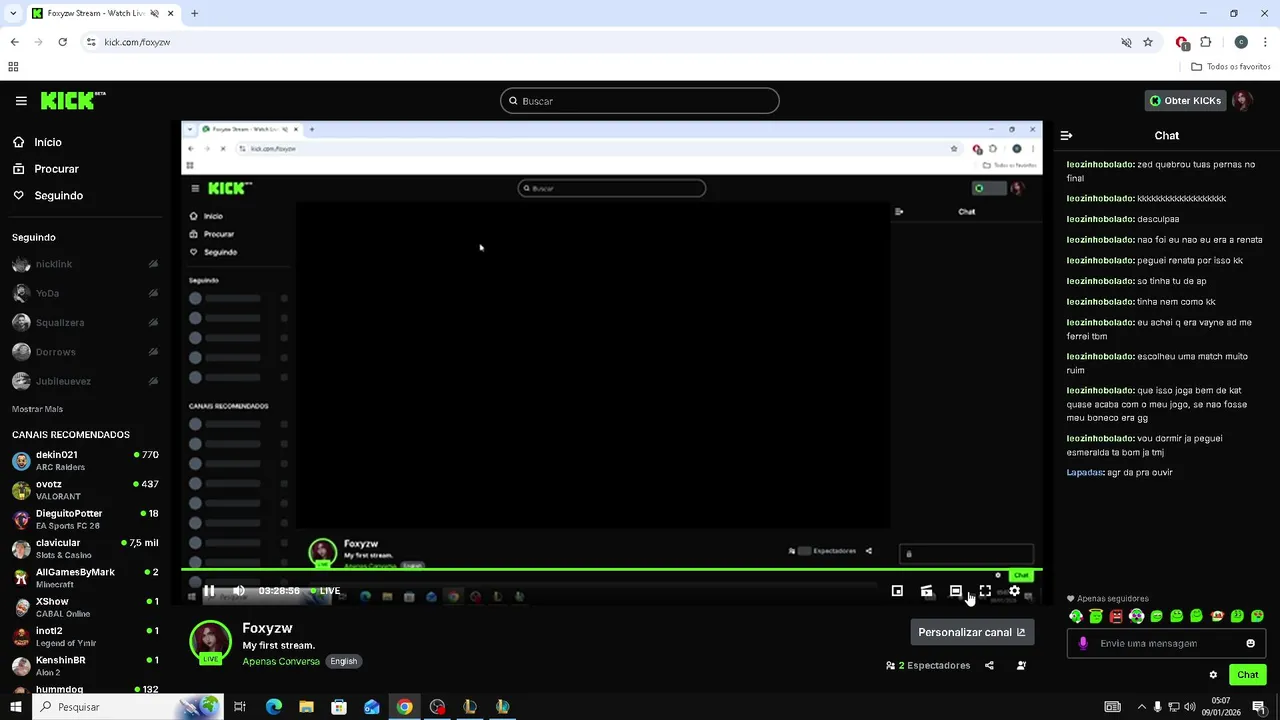Image resolution: width=1280 pixels, height=720 pixels.
Task: Open File Explorer from the taskbar
Action: 306,707
